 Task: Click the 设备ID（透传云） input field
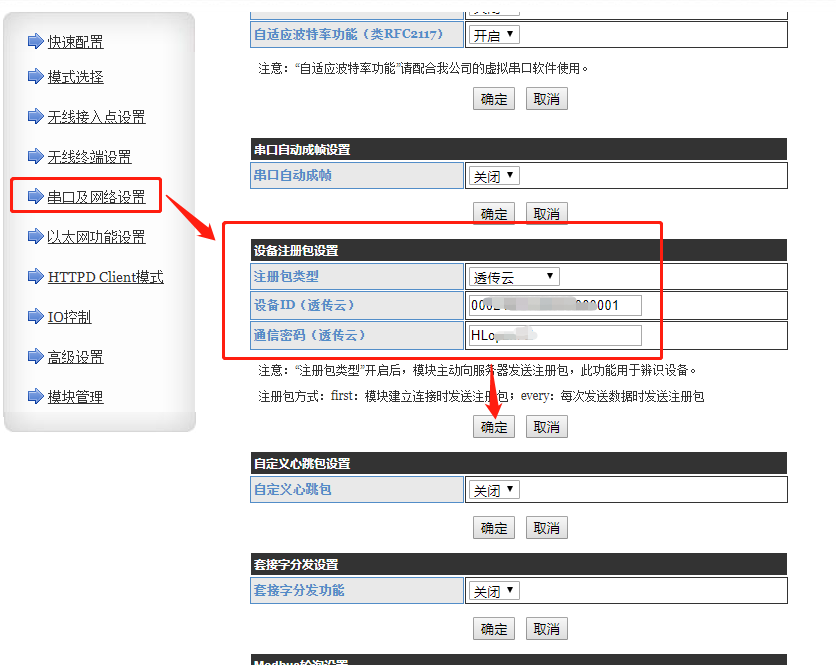(x=554, y=305)
